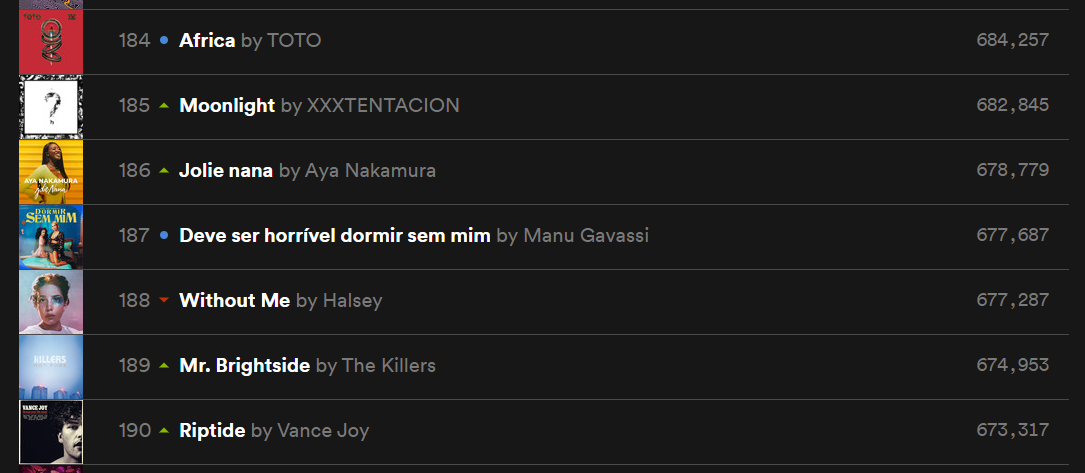Open Deve ser horrível dormir sem mim
Screen dimensions: 1085x473
tap(335, 235)
